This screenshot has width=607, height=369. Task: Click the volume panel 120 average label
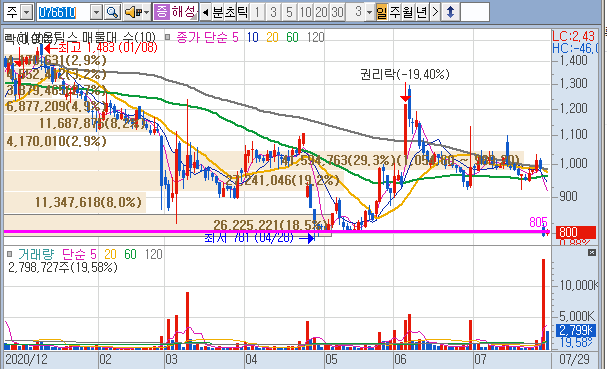click(154, 254)
